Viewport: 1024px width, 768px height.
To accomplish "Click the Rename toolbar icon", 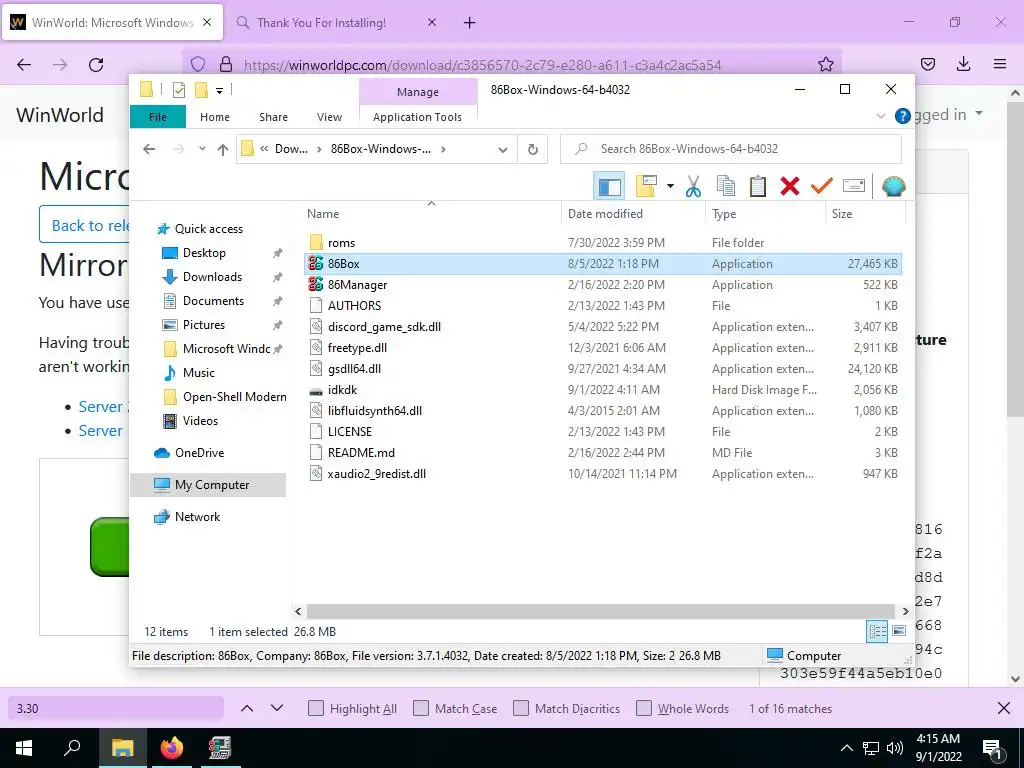I will [x=854, y=187].
